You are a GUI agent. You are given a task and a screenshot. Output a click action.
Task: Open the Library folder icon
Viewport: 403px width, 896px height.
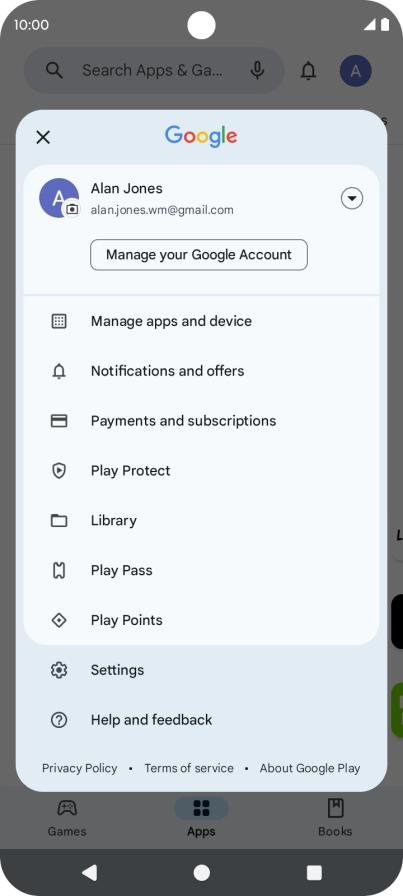59,521
